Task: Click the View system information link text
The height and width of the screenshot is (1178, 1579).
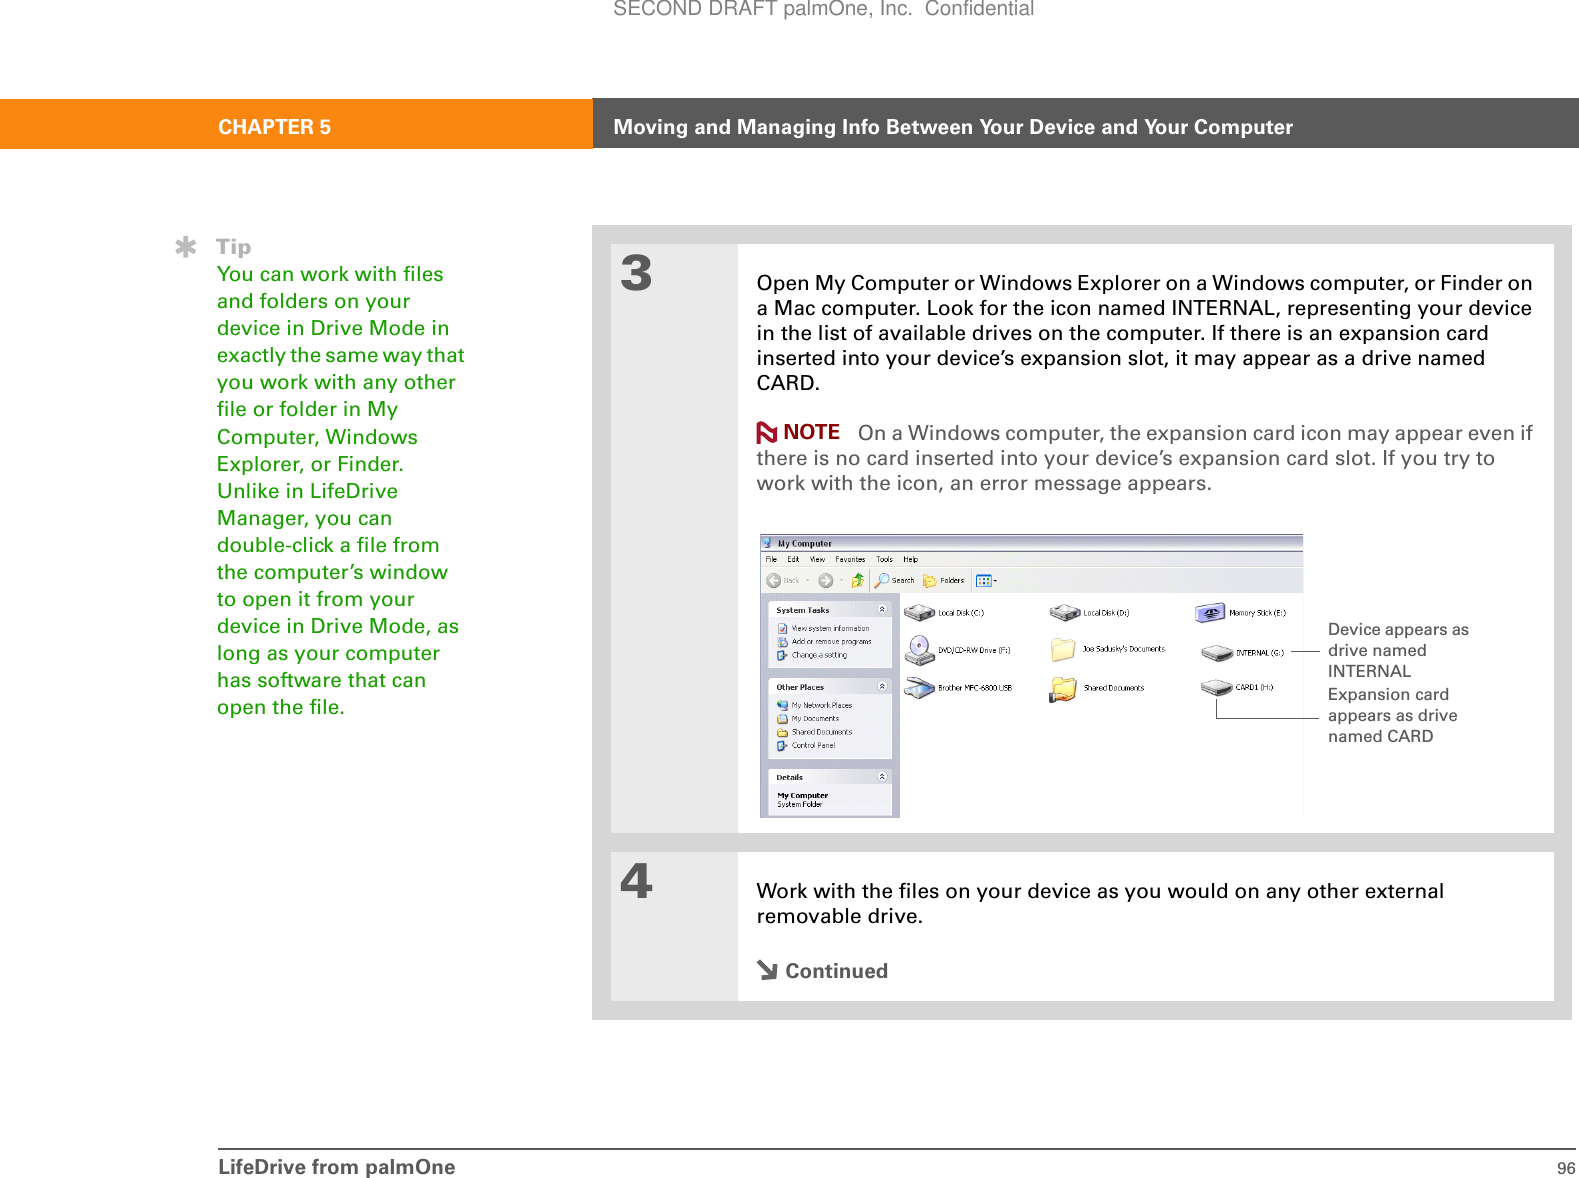Action: tap(831, 629)
